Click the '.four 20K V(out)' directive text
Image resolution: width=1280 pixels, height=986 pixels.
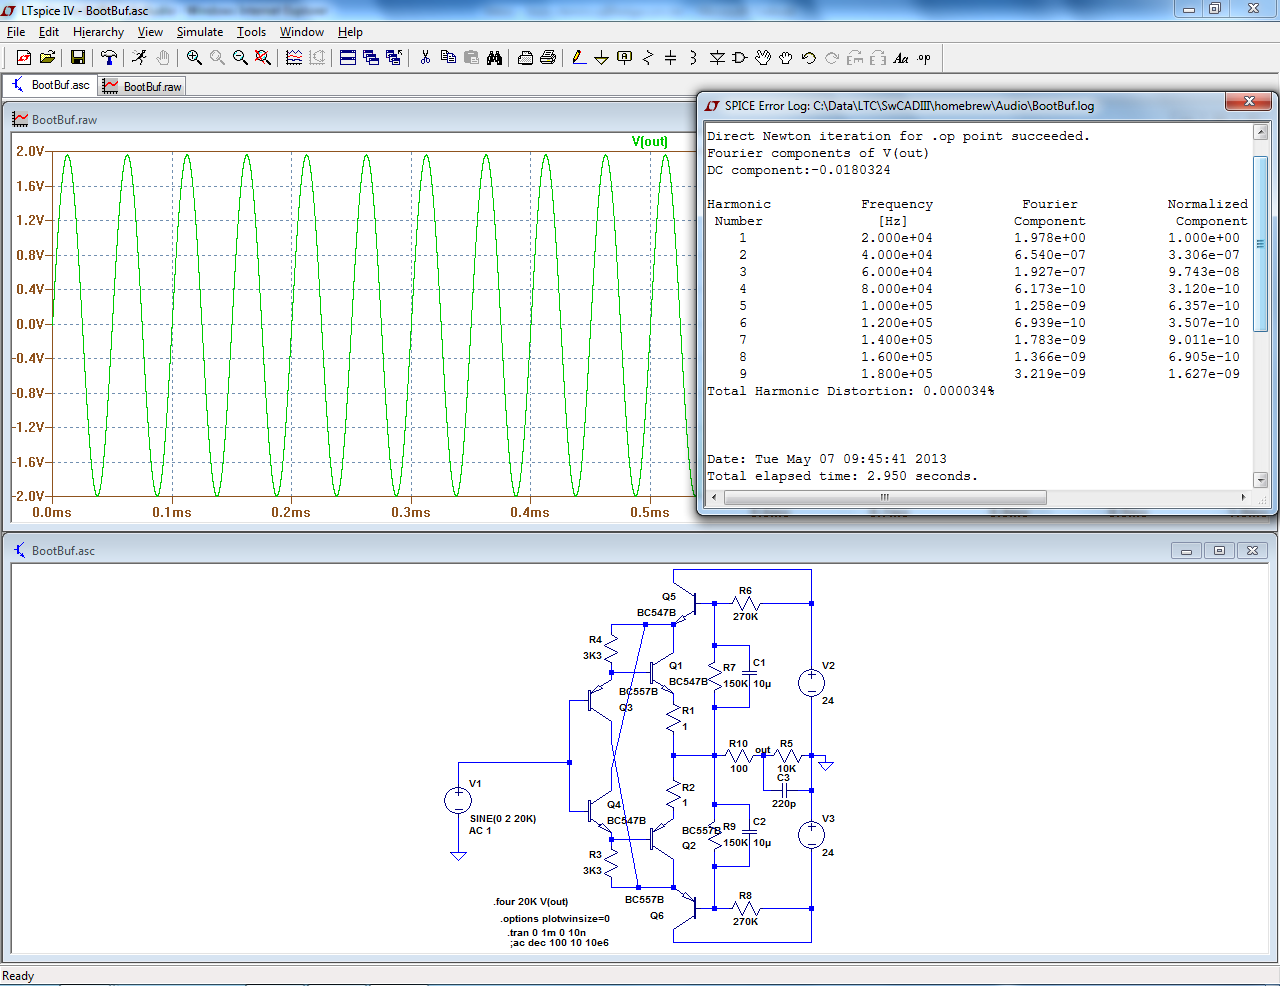click(x=531, y=901)
